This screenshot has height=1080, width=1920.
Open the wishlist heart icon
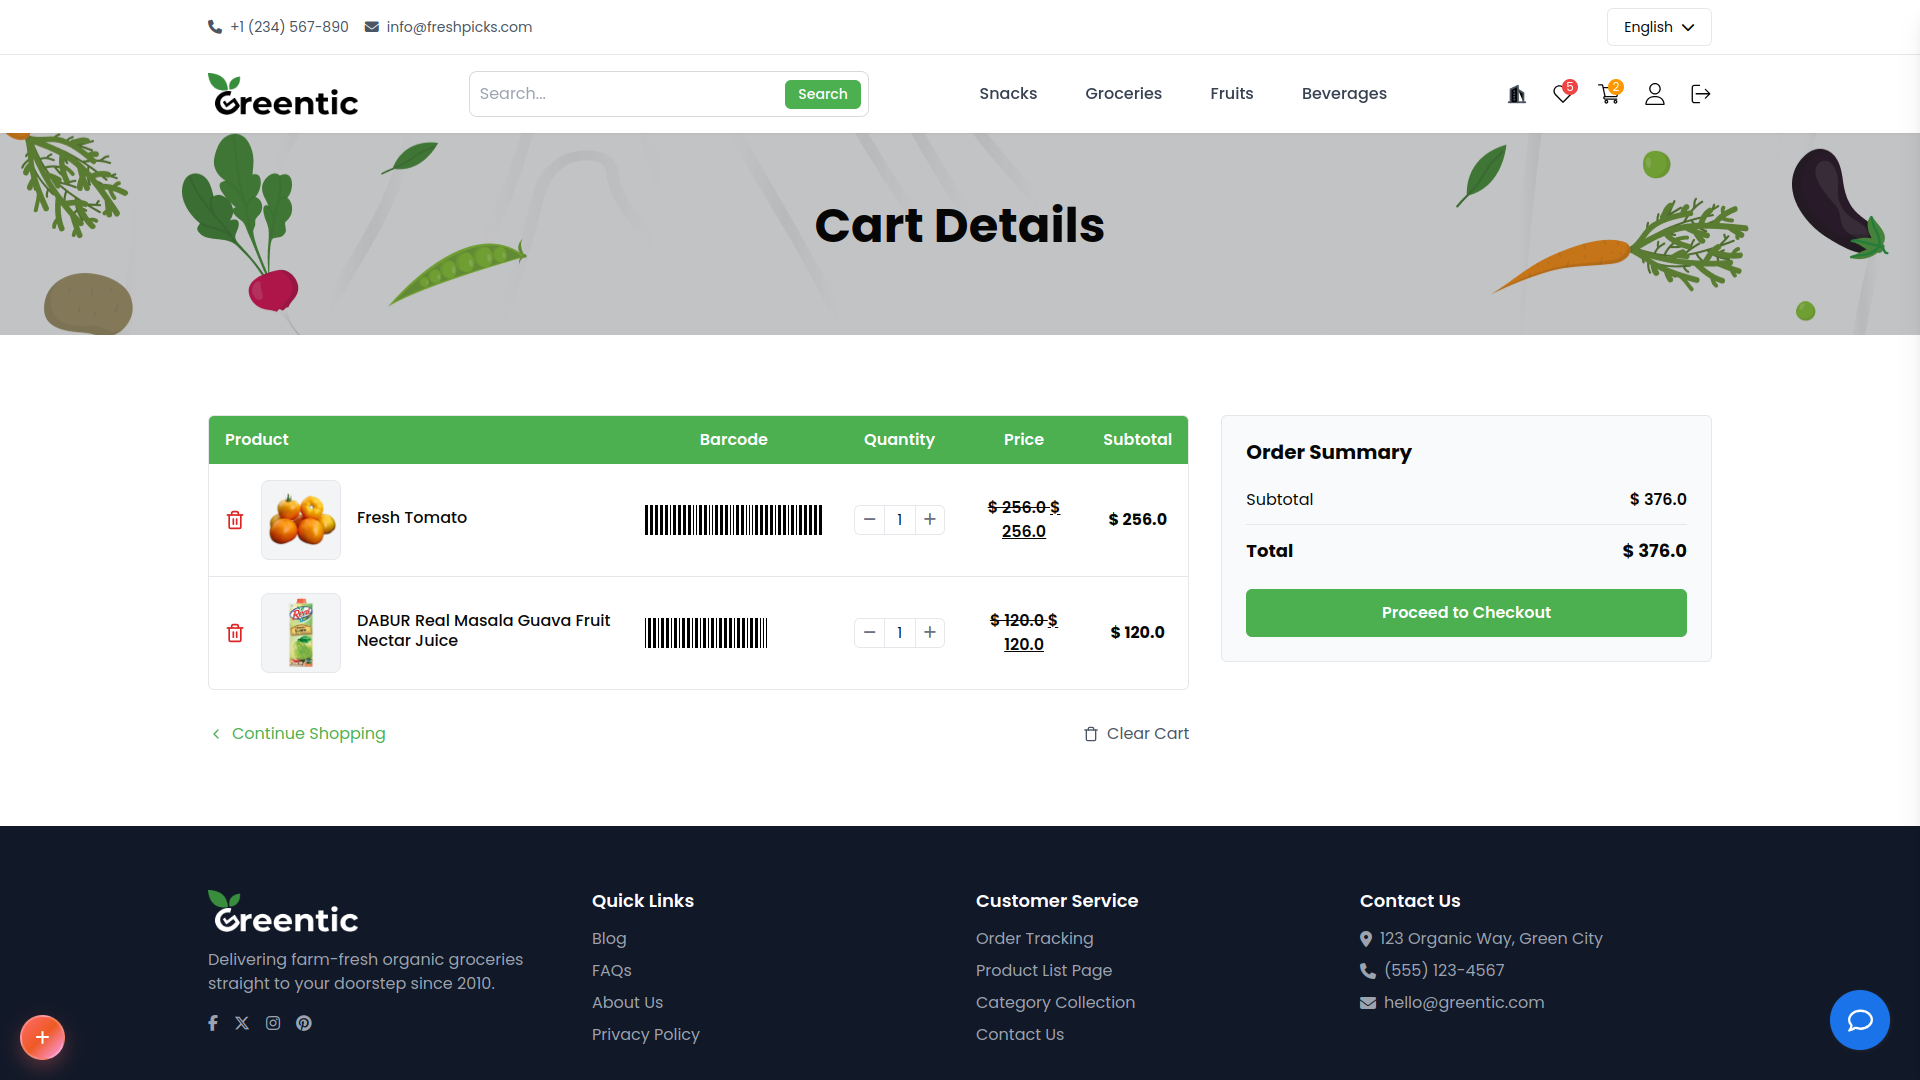(x=1563, y=94)
